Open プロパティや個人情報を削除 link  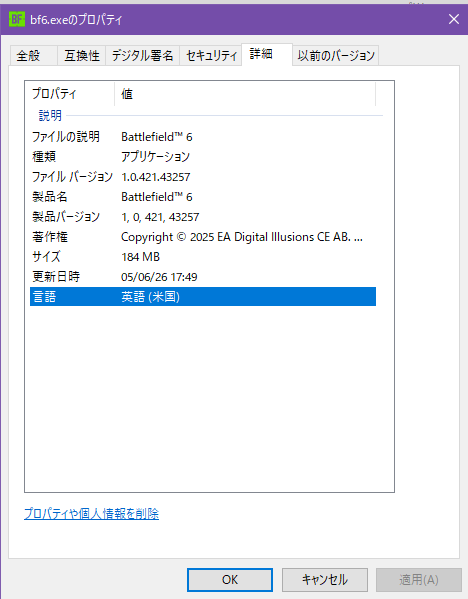(91, 513)
